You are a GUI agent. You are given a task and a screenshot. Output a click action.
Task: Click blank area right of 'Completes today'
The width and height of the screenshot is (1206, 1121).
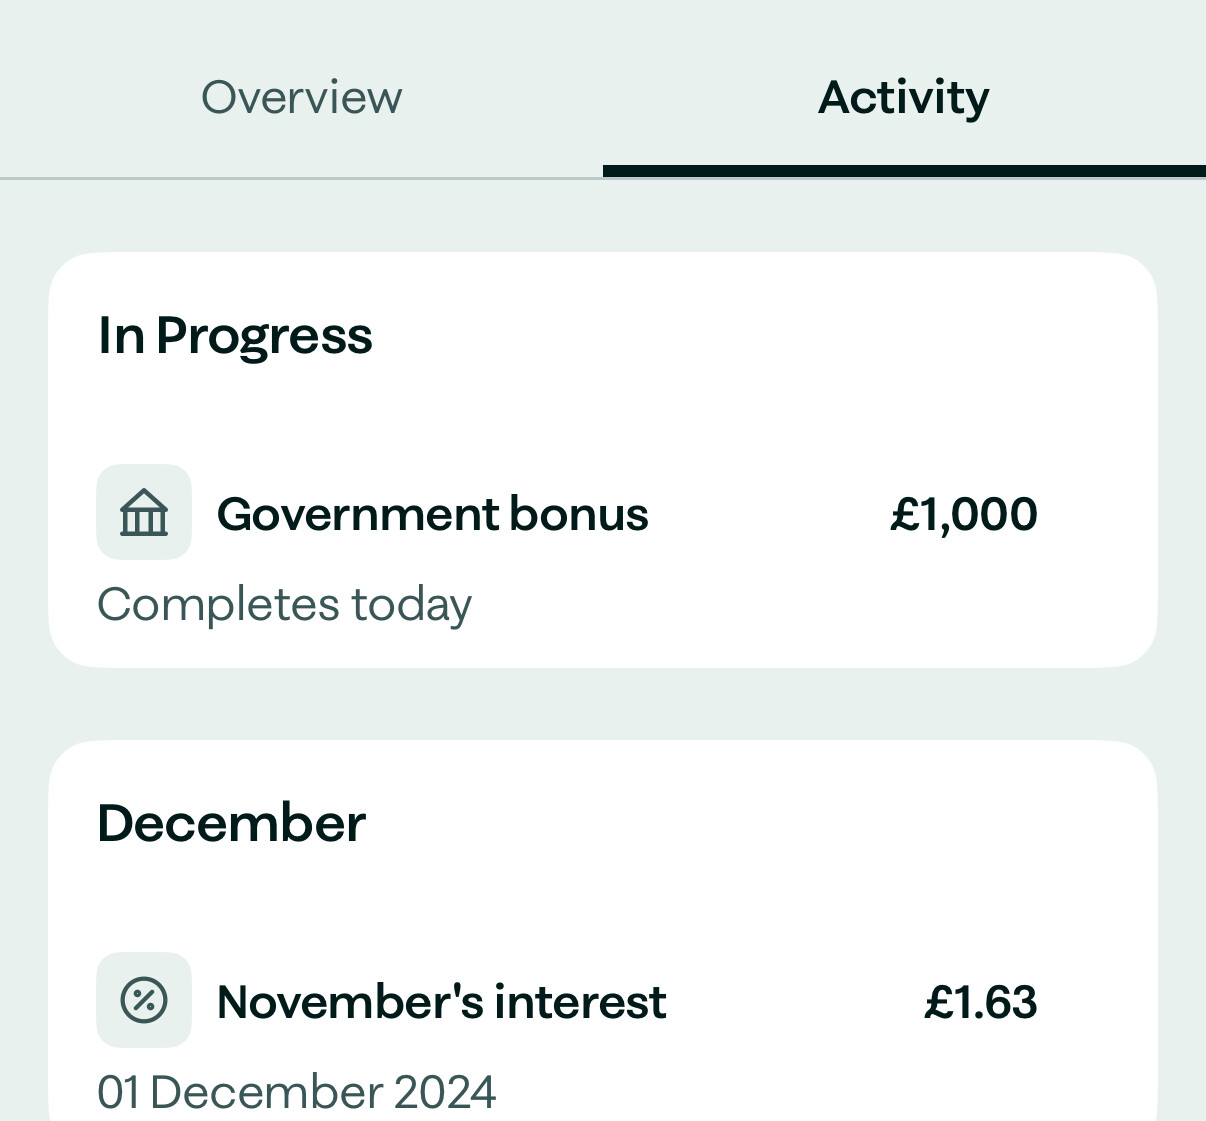pos(800,605)
